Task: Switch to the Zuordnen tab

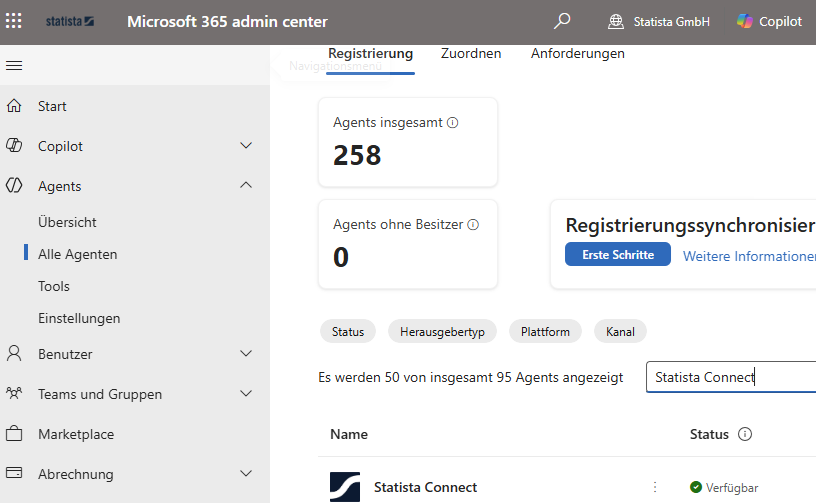Action: pyautogui.click(x=471, y=54)
